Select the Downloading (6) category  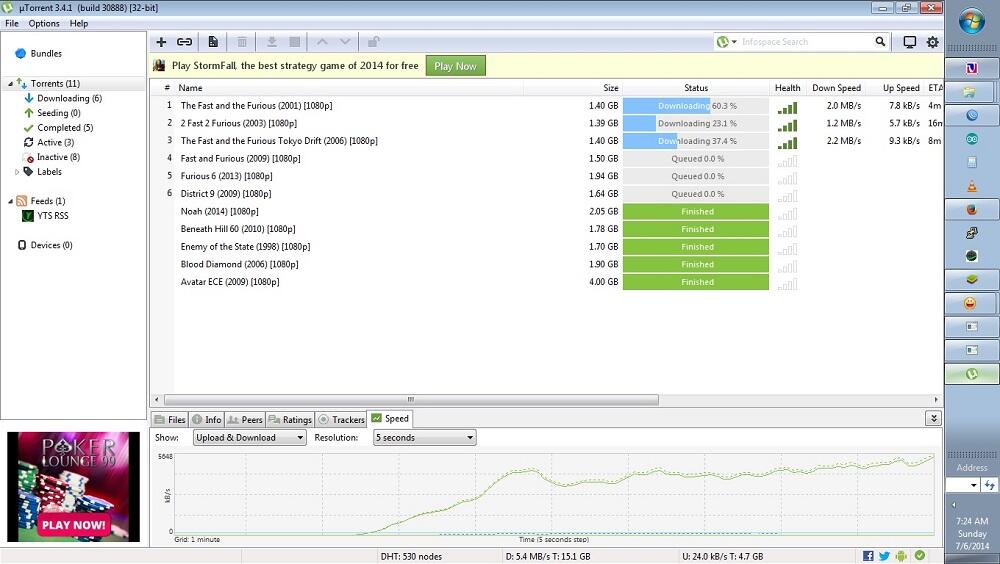point(70,98)
